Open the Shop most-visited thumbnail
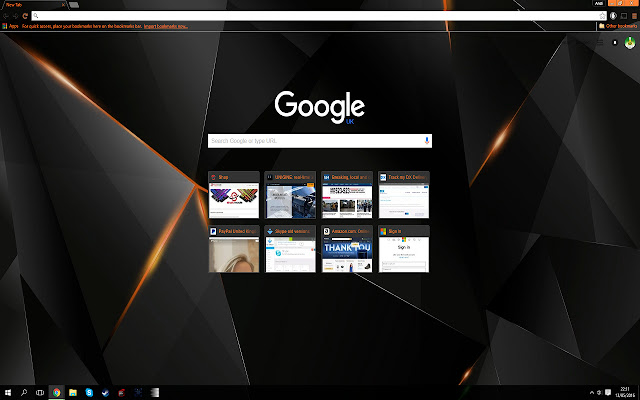640x400 pixels. 234,195
